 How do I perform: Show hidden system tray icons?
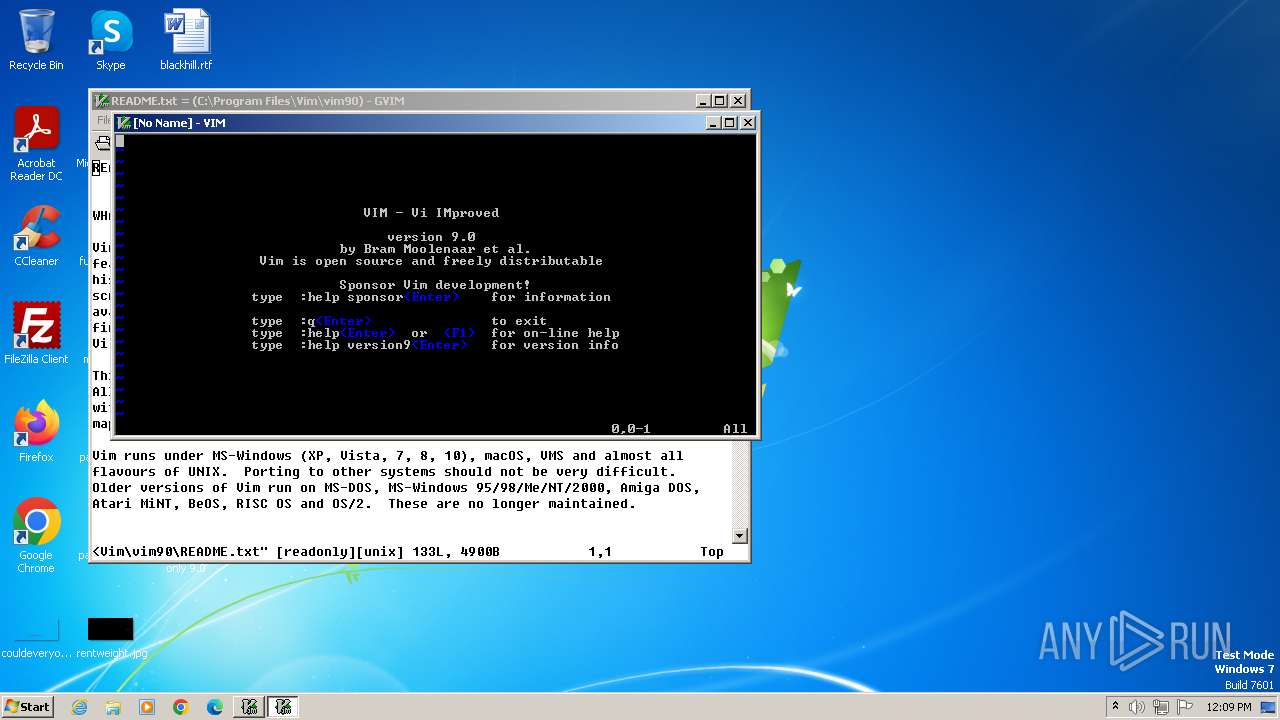1116,707
